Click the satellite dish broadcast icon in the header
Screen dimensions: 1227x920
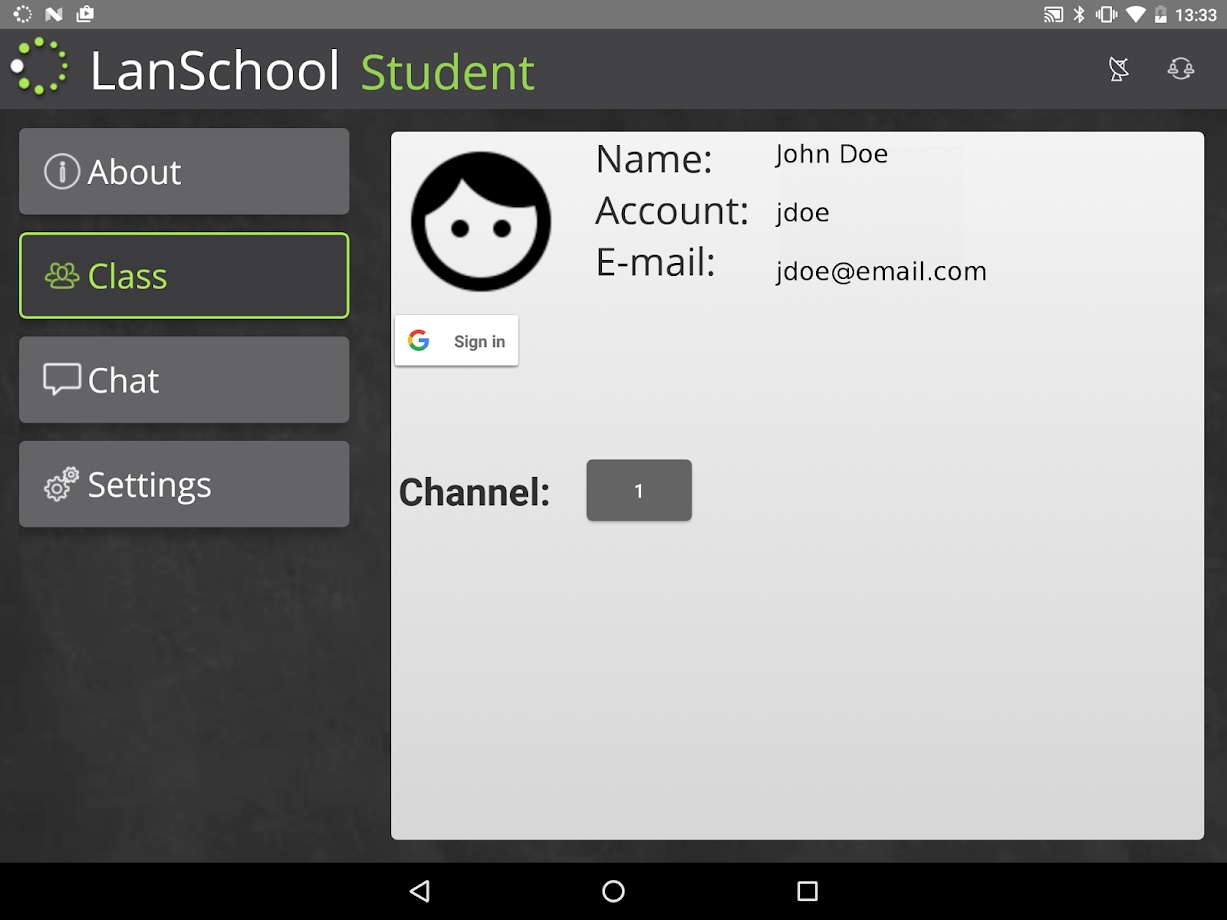click(1118, 69)
